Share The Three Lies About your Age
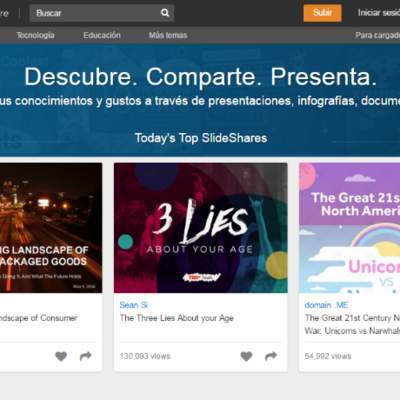Viewport: 400px width, 400px height. [271, 356]
